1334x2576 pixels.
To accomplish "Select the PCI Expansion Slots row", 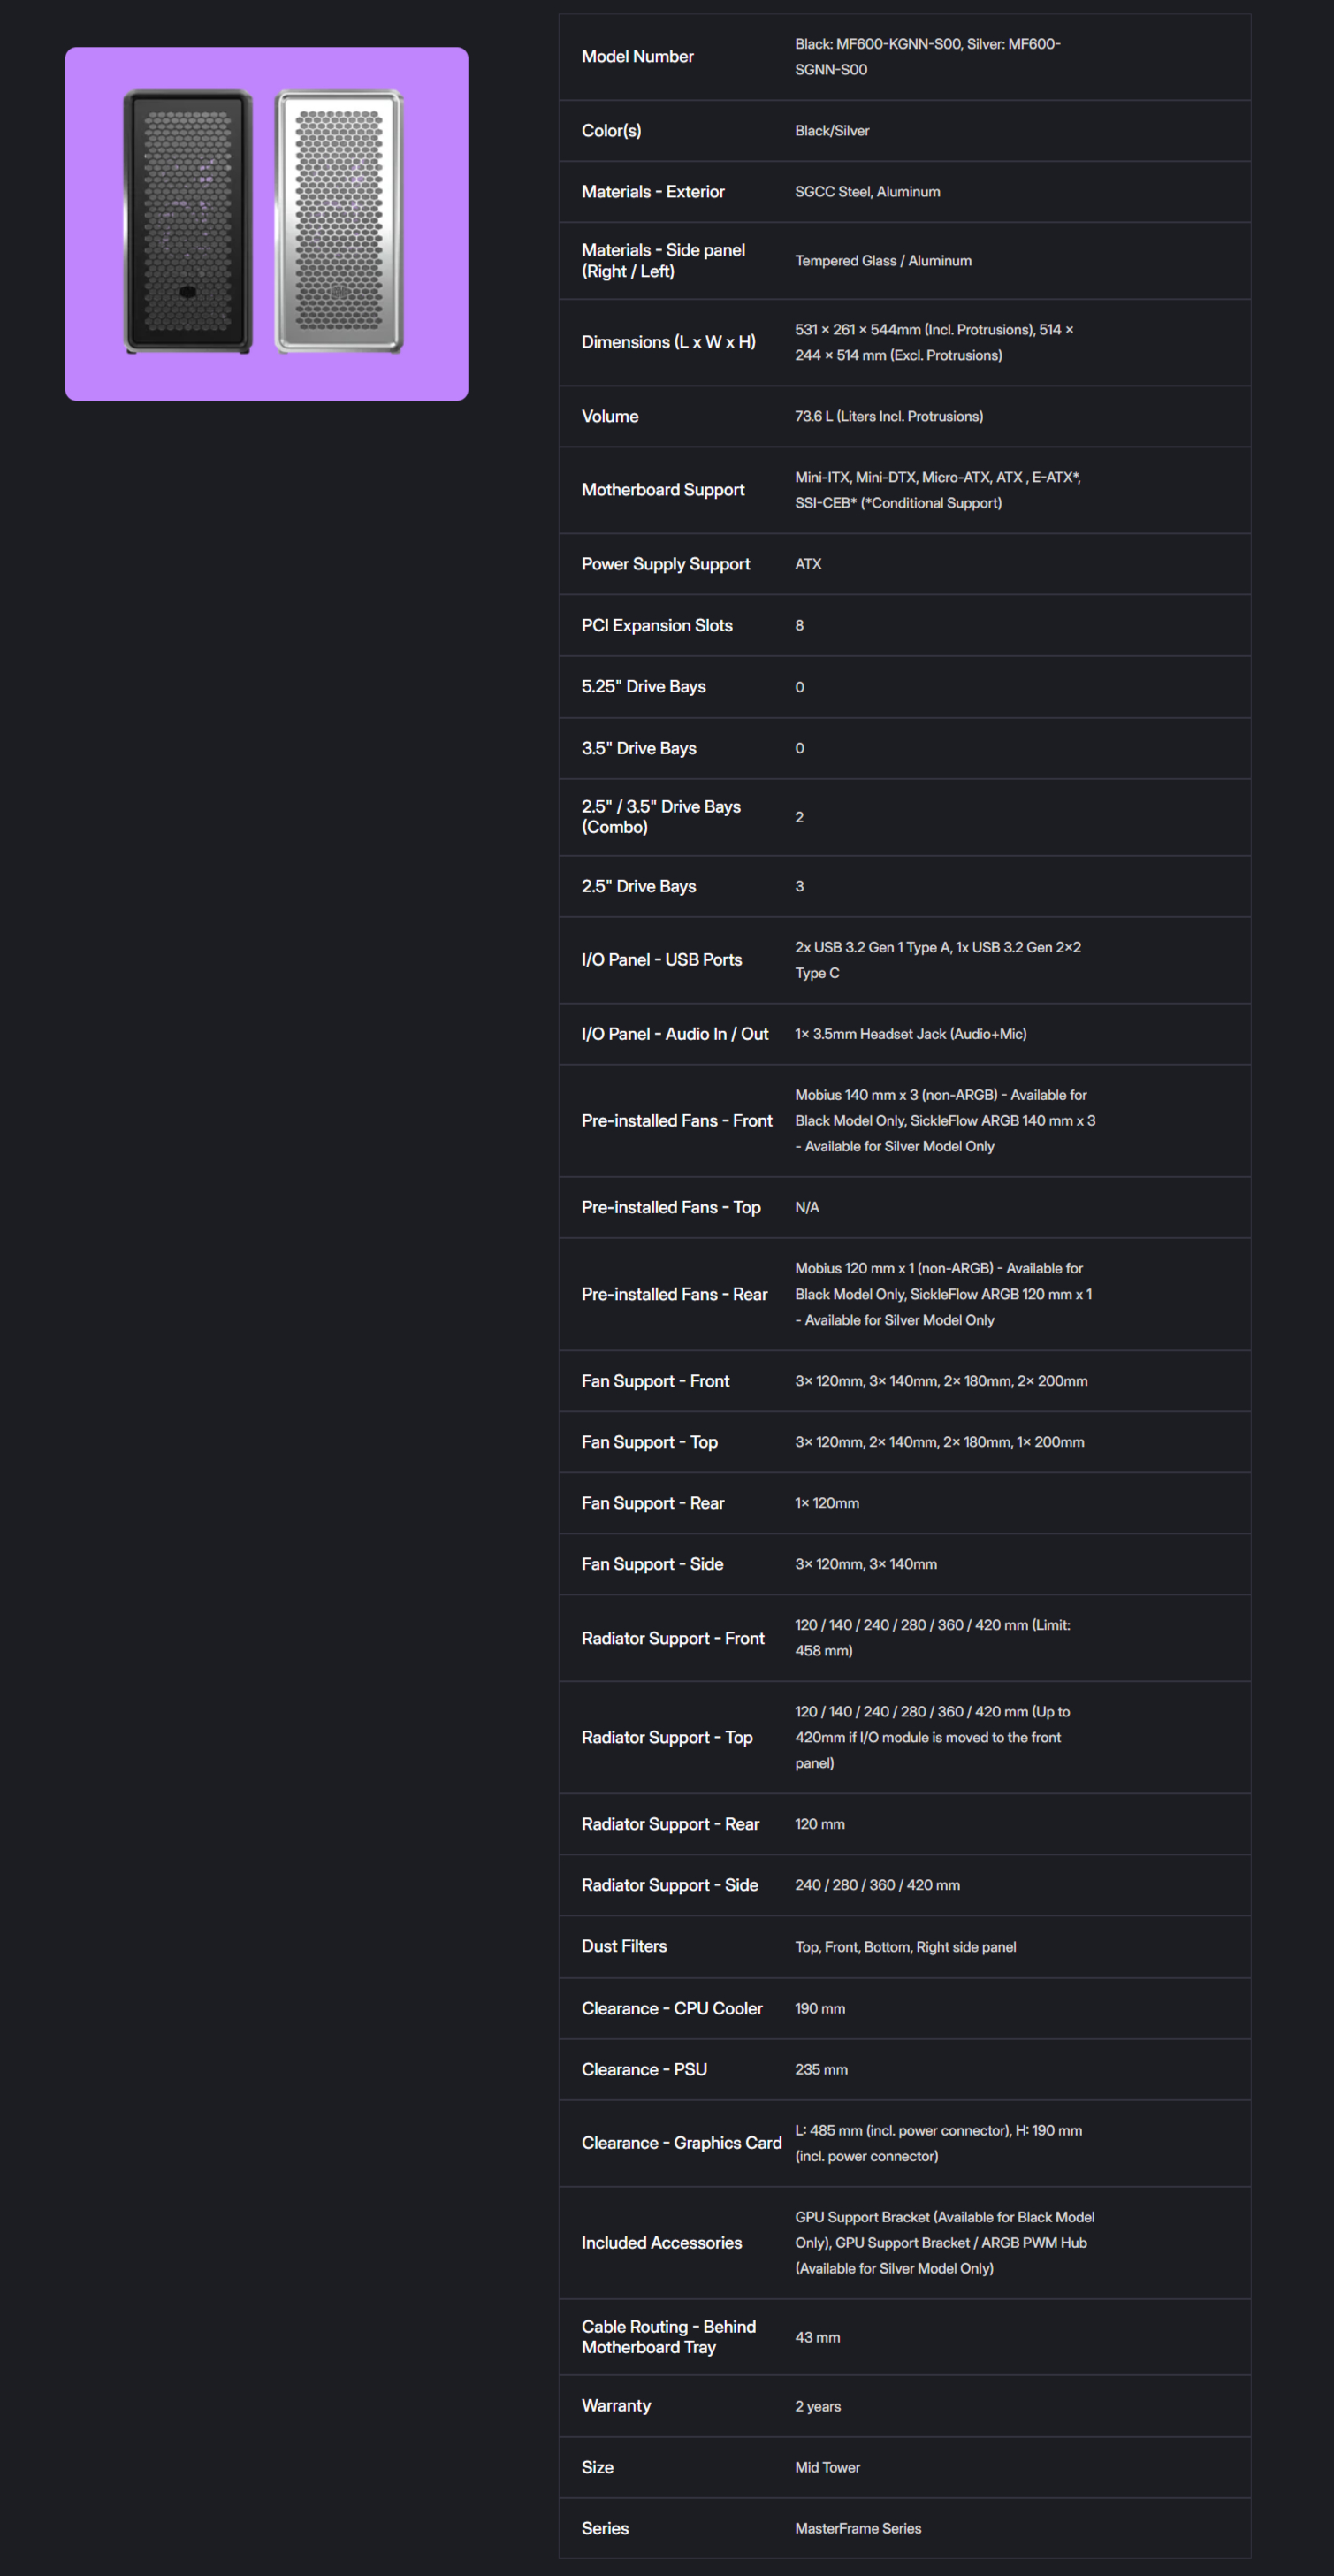I will pyautogui.click(x=904, y=625).
